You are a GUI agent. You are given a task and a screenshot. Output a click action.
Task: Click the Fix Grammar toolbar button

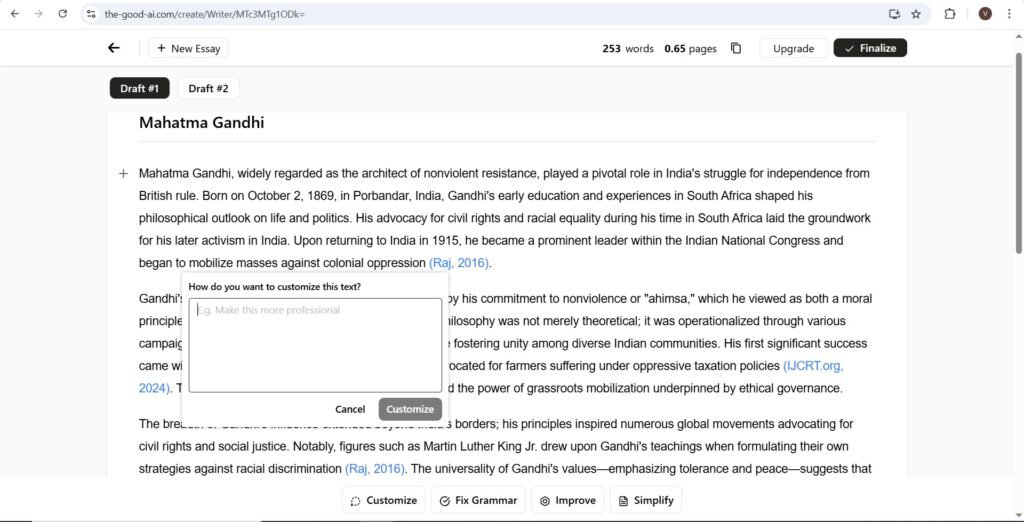478,500
